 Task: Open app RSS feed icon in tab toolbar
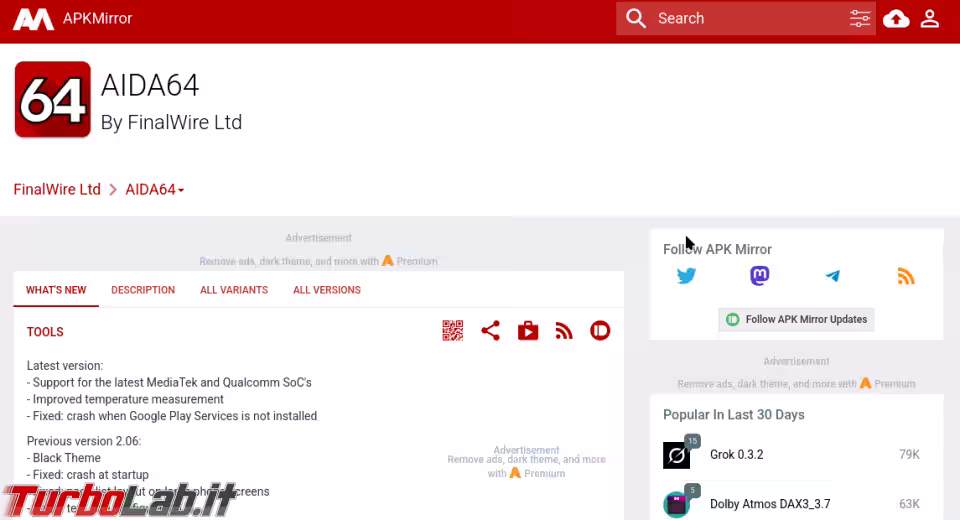(564, 331)
